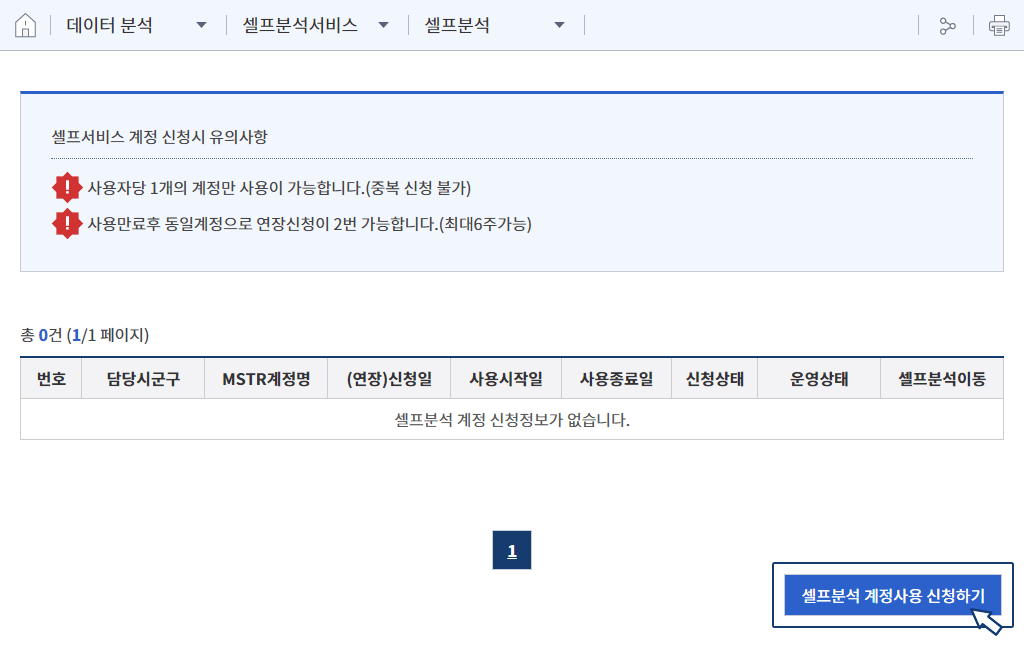Image resolution: width=1024 pixels, height=647 pixels.
Task: Click the empty table row message
Action: [512, 420]
